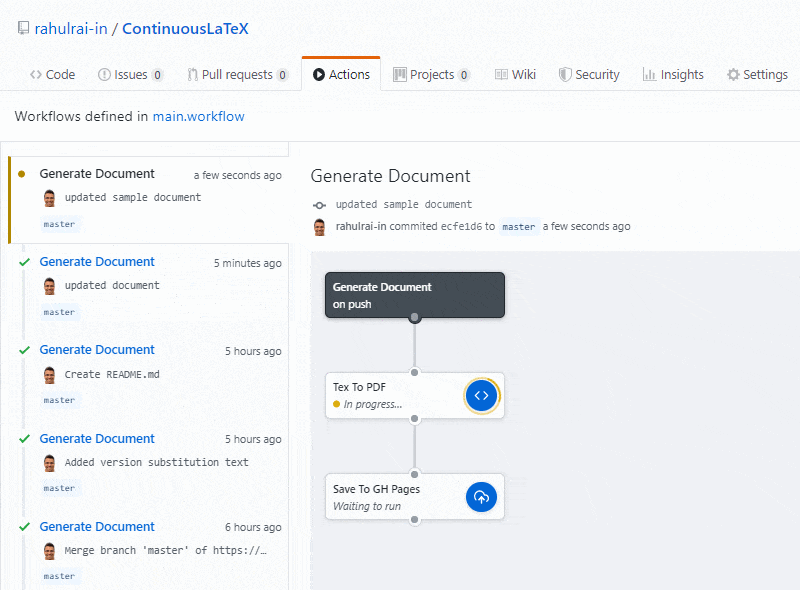Open the ContinuousLaTeX repository link
Screen dimensions: 800x590
click(185, 29)
